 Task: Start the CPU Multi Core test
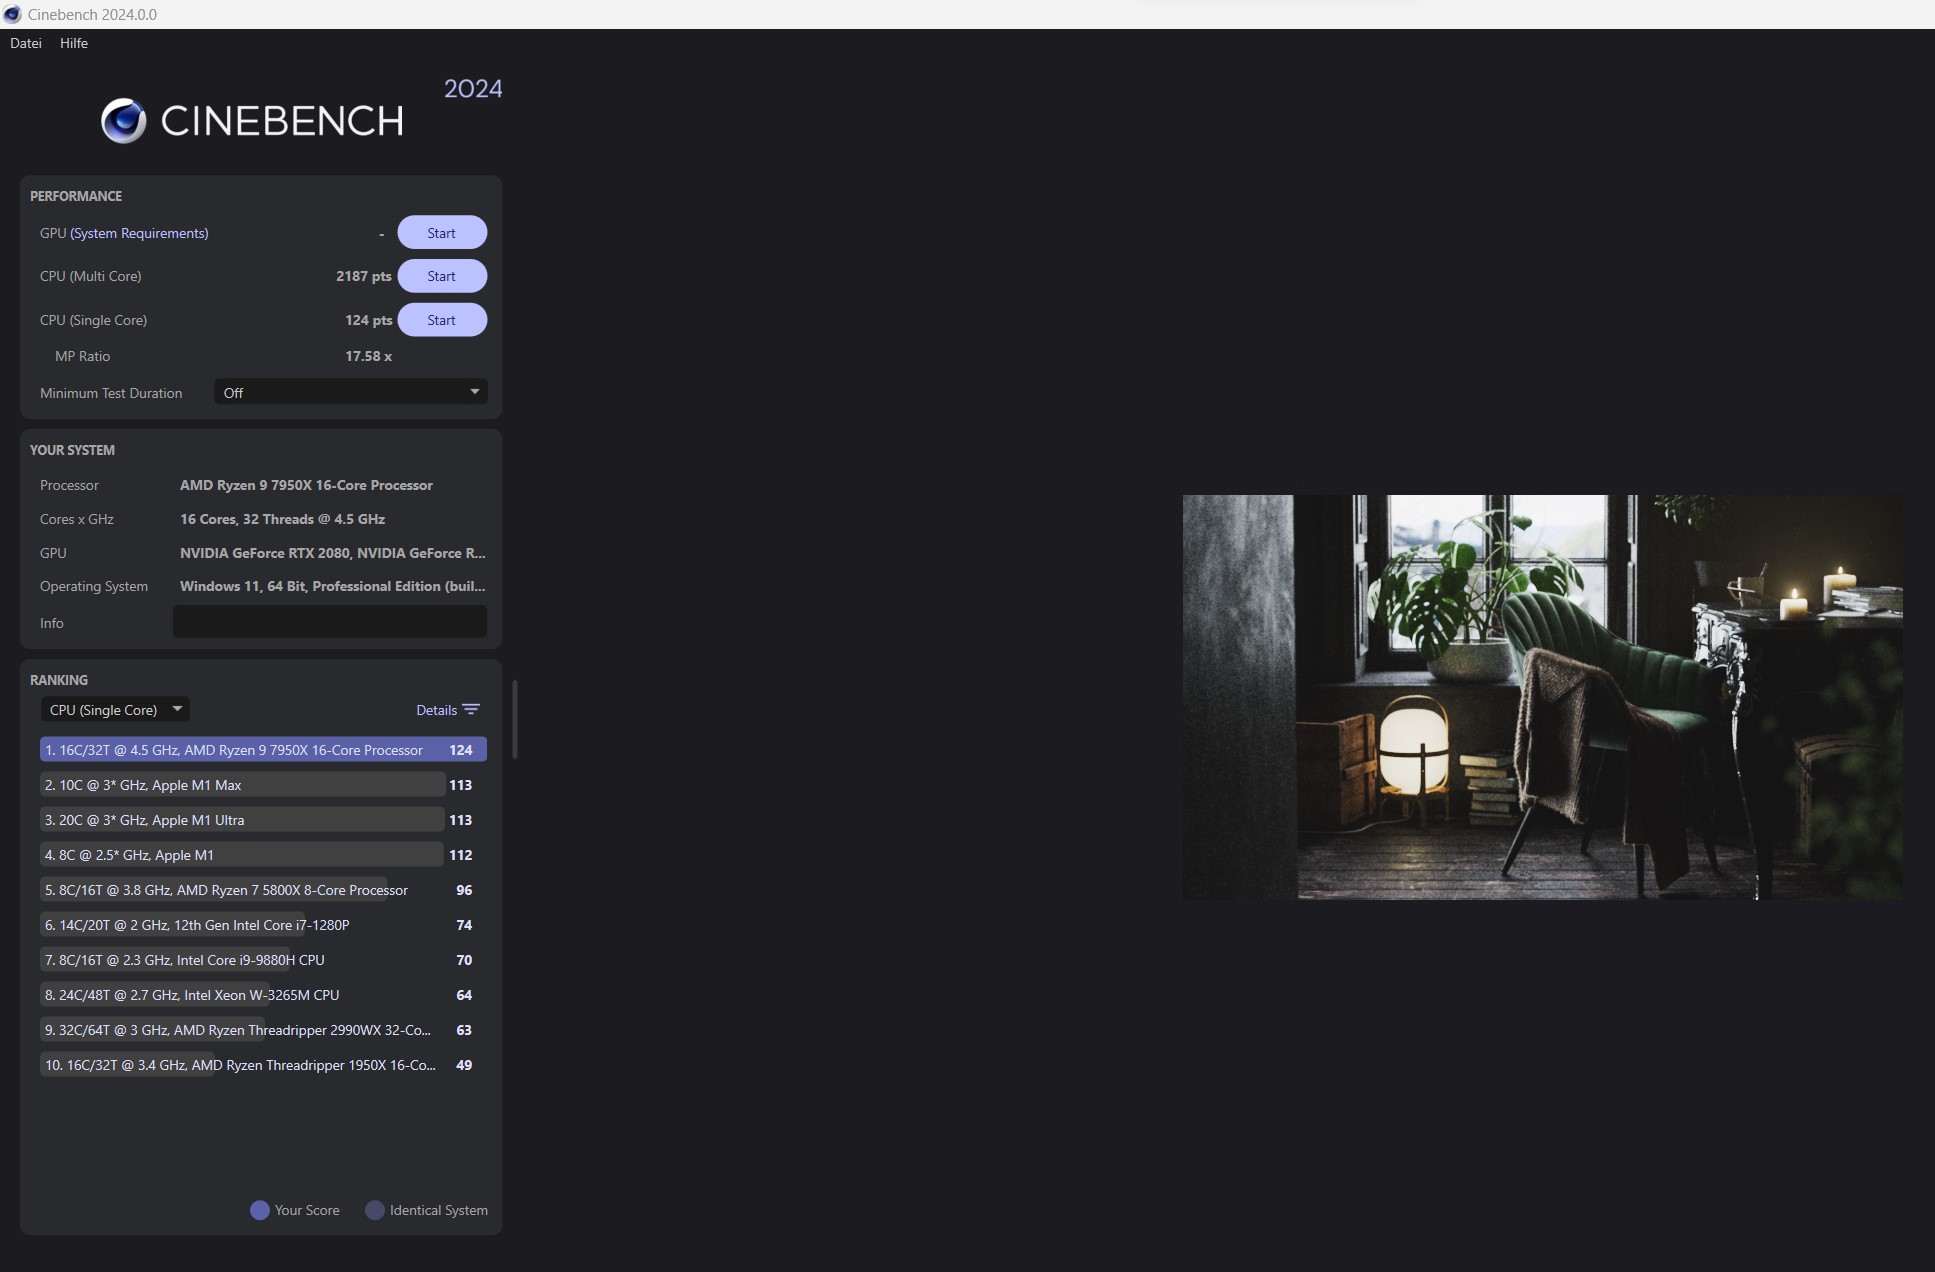(441, 276)
